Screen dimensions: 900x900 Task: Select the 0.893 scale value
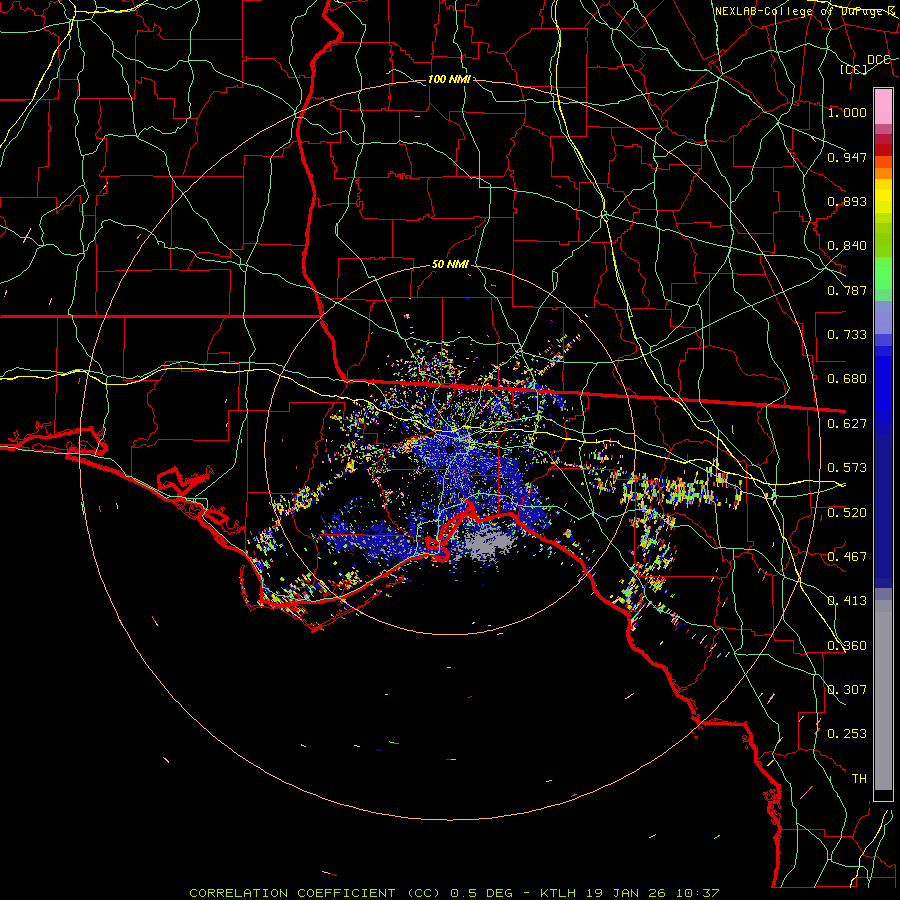point(847,201)
